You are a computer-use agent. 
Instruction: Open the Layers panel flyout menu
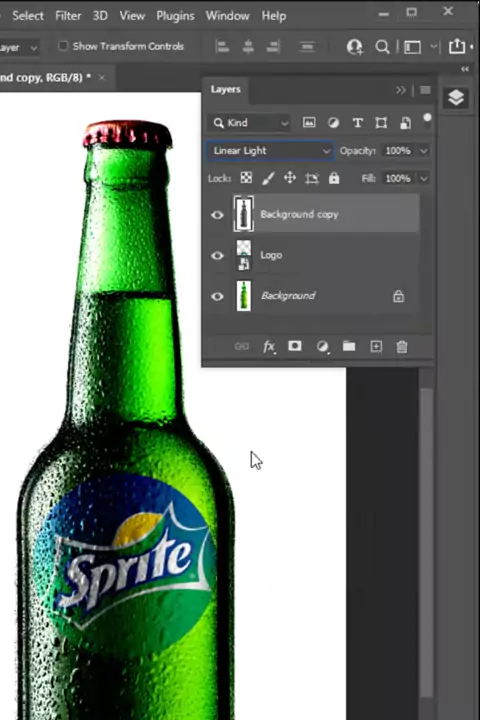425,90
